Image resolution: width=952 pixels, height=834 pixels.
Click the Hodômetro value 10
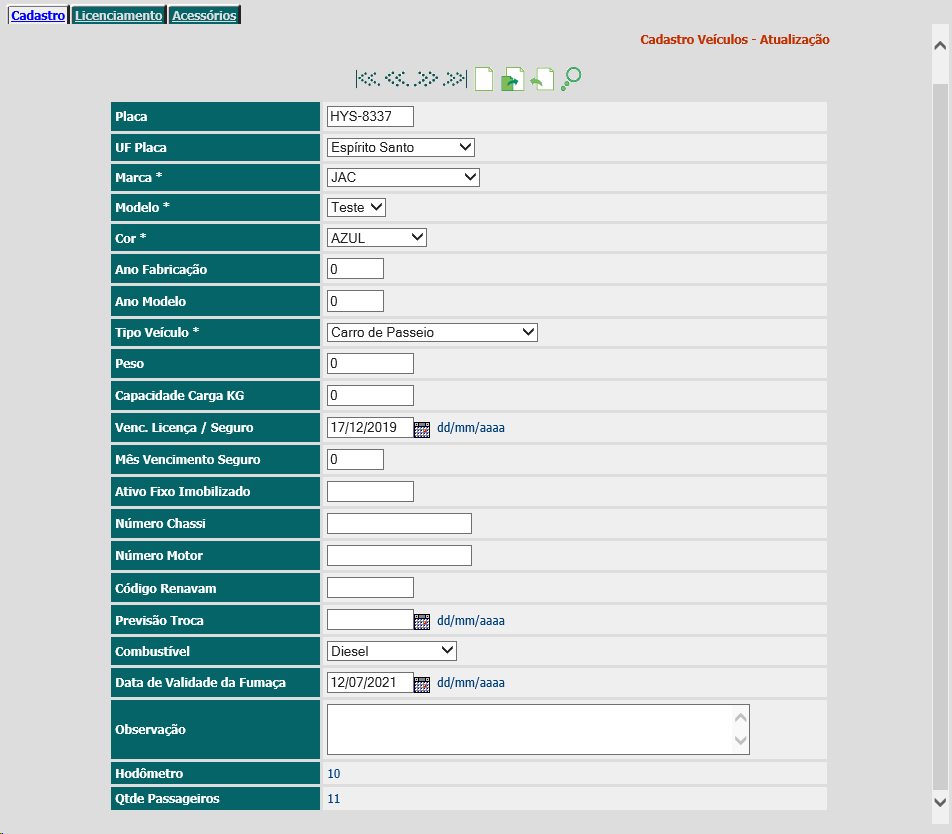[x=333, y=774]
